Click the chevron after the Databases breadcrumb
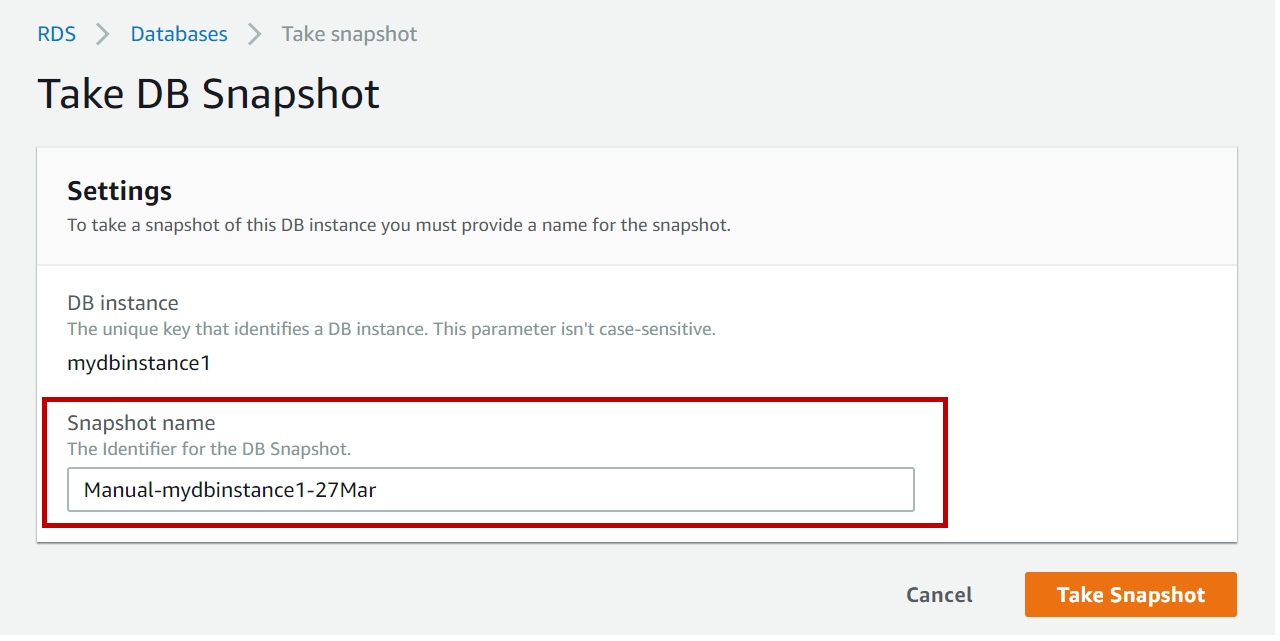 point(254,34)
